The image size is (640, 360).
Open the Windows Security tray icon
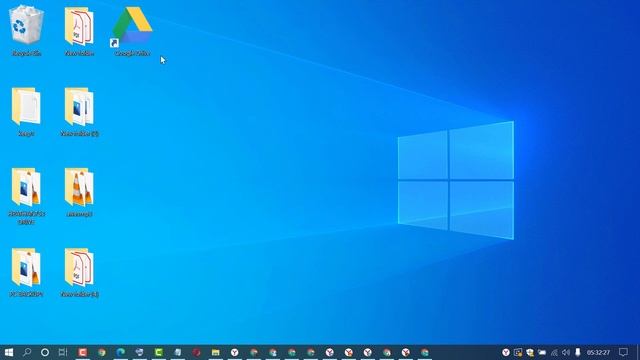pyautogui.click(x=530, y=352)
